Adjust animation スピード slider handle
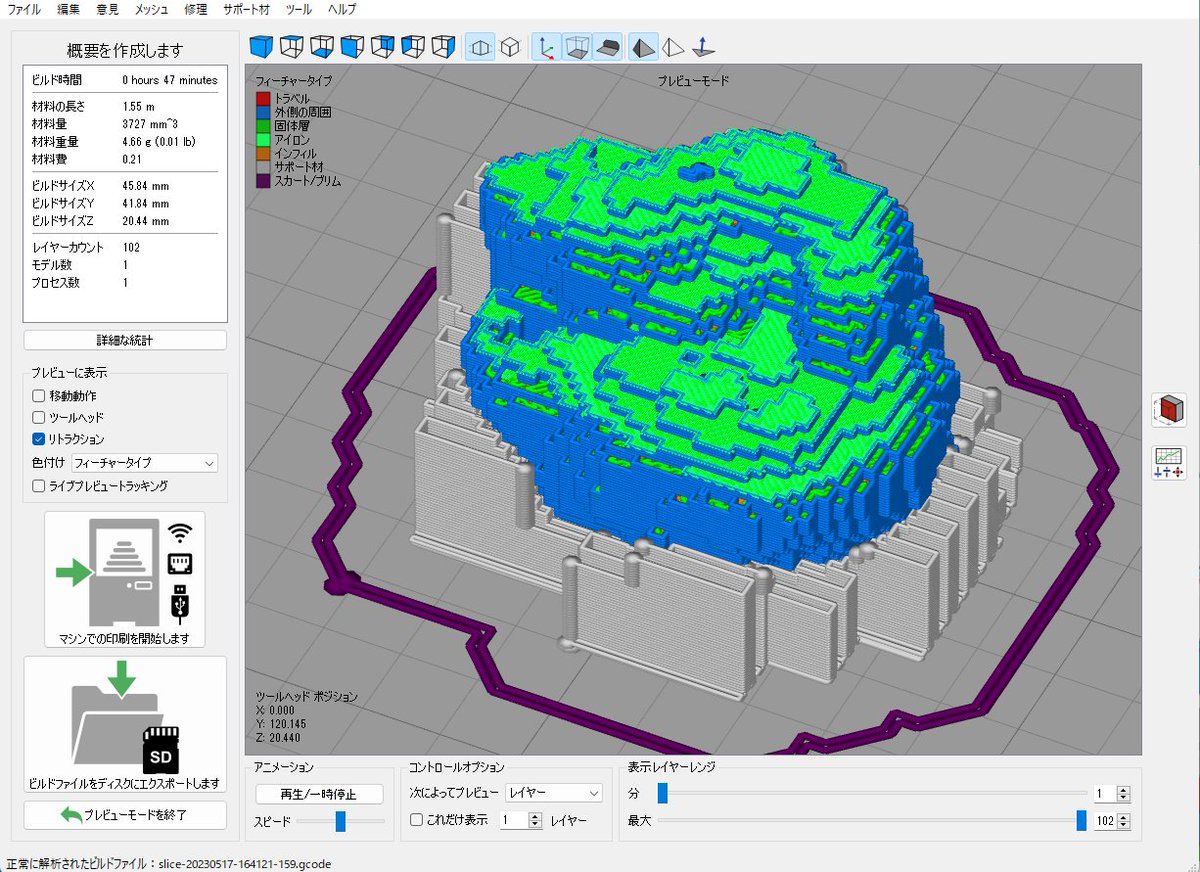The image size is (1200, 872). [340, 821]
